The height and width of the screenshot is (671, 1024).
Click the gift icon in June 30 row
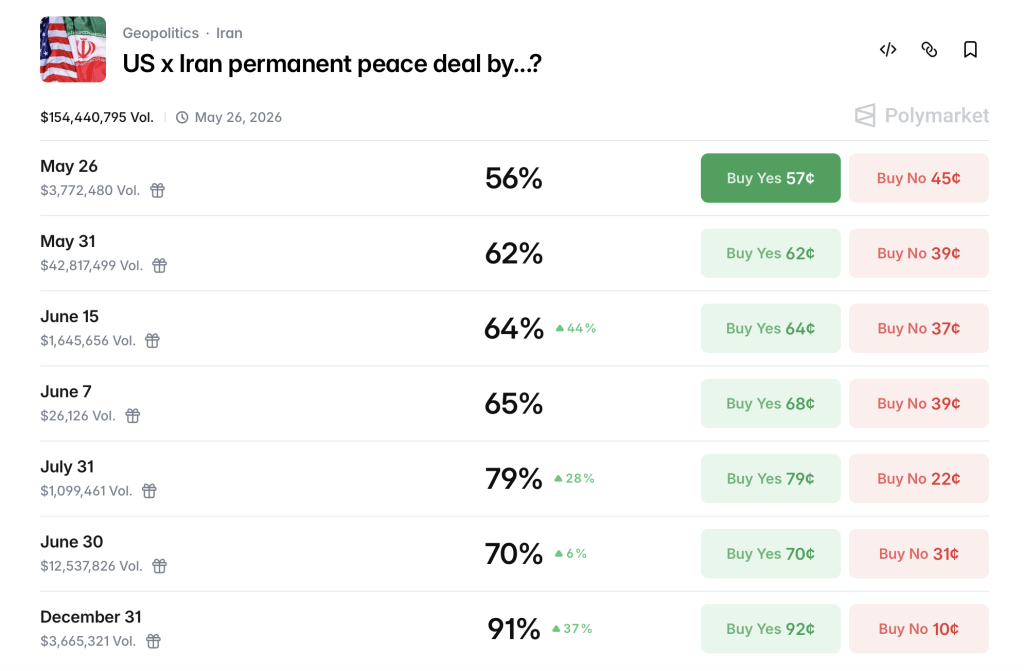[x=159, y=566]
